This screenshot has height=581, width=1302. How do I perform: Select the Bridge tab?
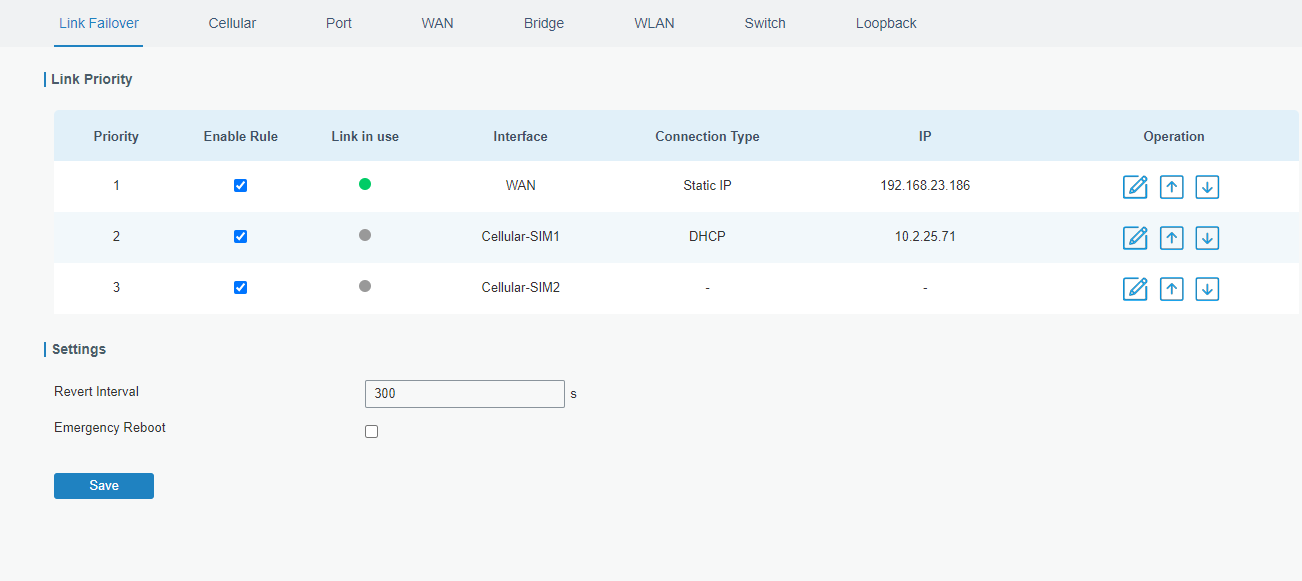click(544, 23)
